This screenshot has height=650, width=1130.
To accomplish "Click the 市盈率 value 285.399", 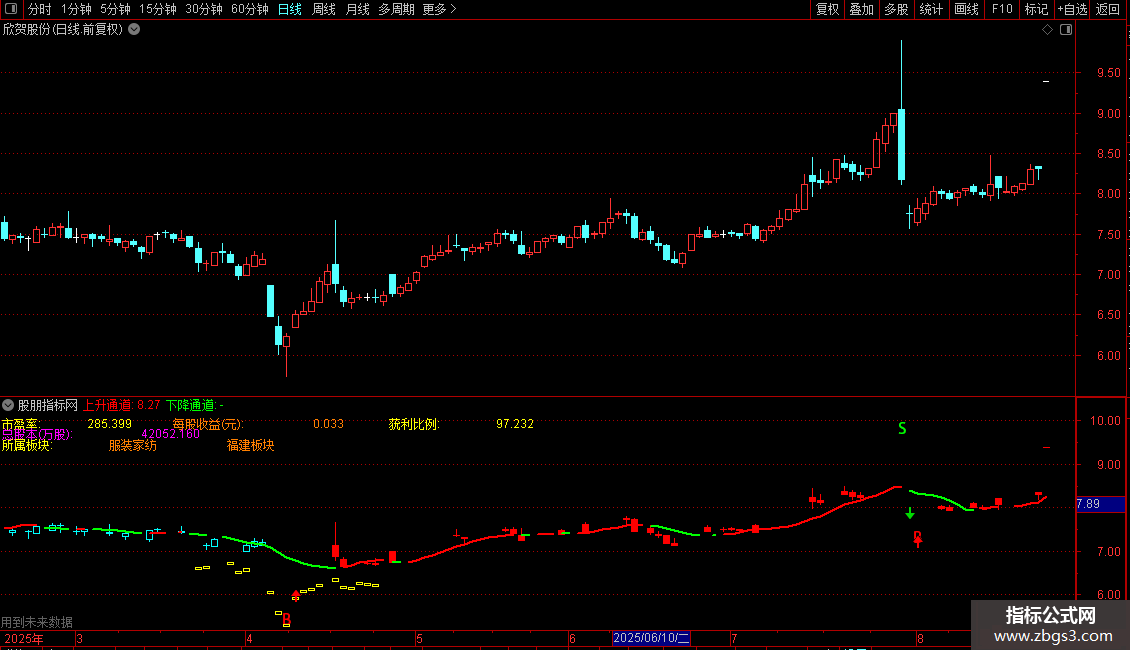I will pyautogui.click(x=110, y=424).
